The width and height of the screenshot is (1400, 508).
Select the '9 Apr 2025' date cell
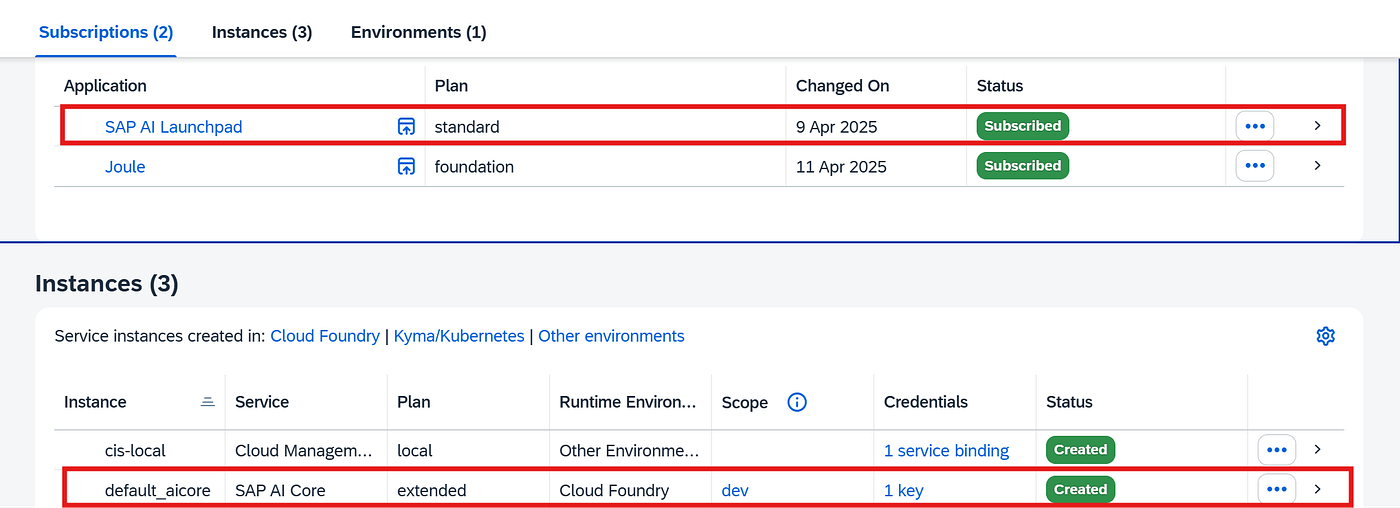pyautogui.click(x=837, y=127)
